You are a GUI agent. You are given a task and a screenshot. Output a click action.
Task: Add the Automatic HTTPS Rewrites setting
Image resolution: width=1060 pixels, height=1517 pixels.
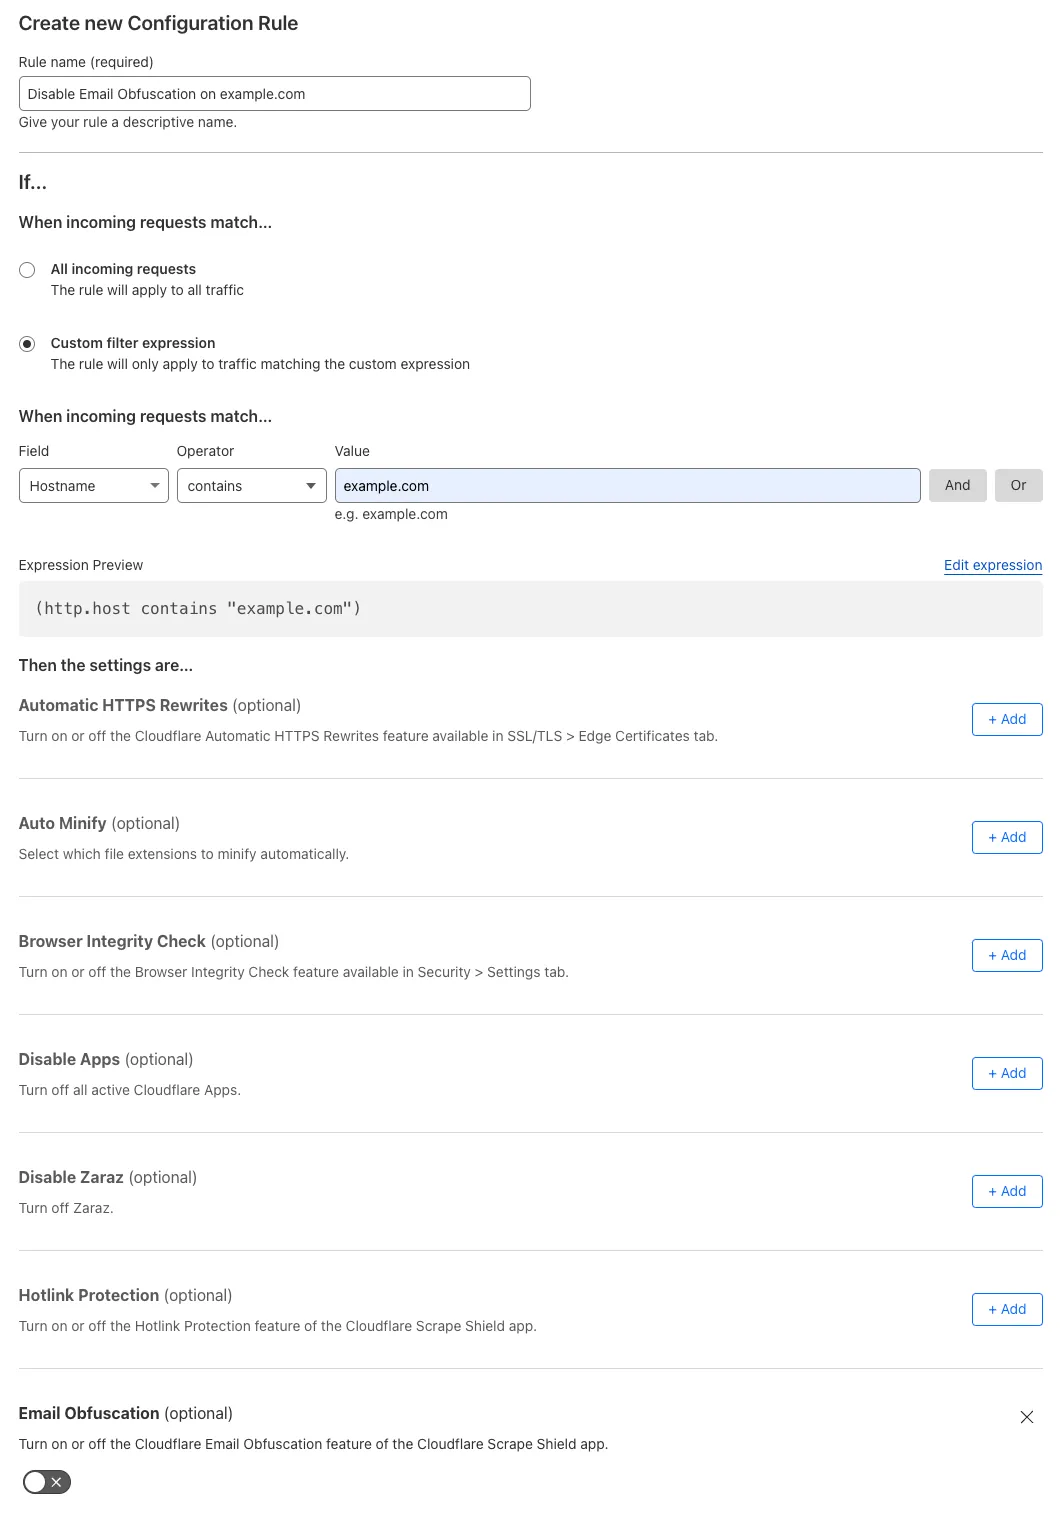1006,719
